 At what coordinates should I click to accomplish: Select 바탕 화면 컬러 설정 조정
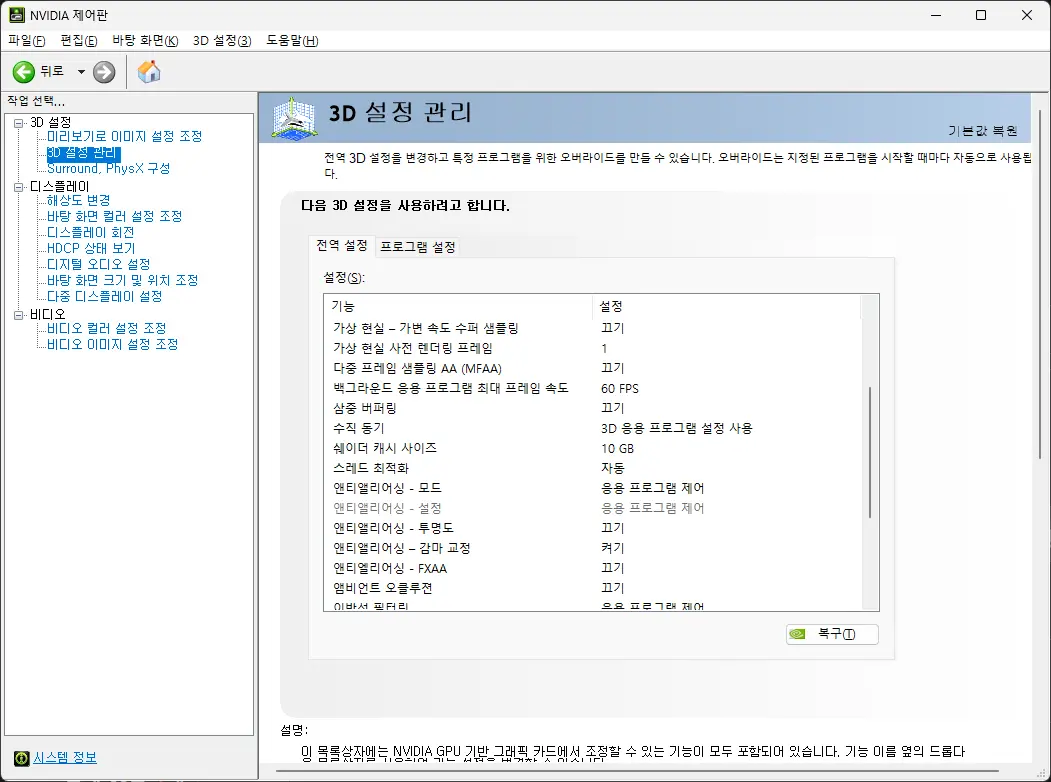[115, 216]
